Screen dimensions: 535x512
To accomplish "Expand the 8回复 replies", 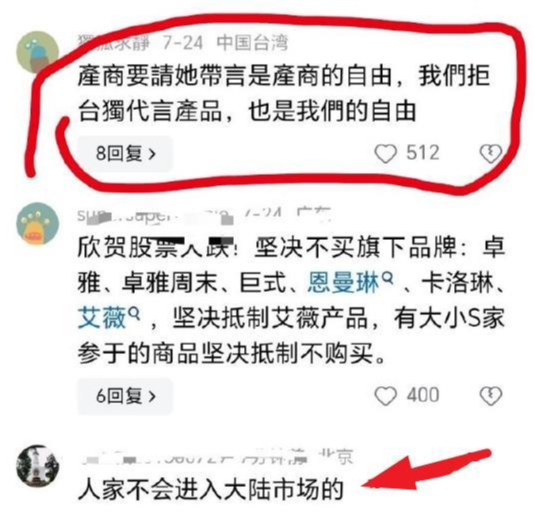I will pyautogui.click(x=125, y=153).
